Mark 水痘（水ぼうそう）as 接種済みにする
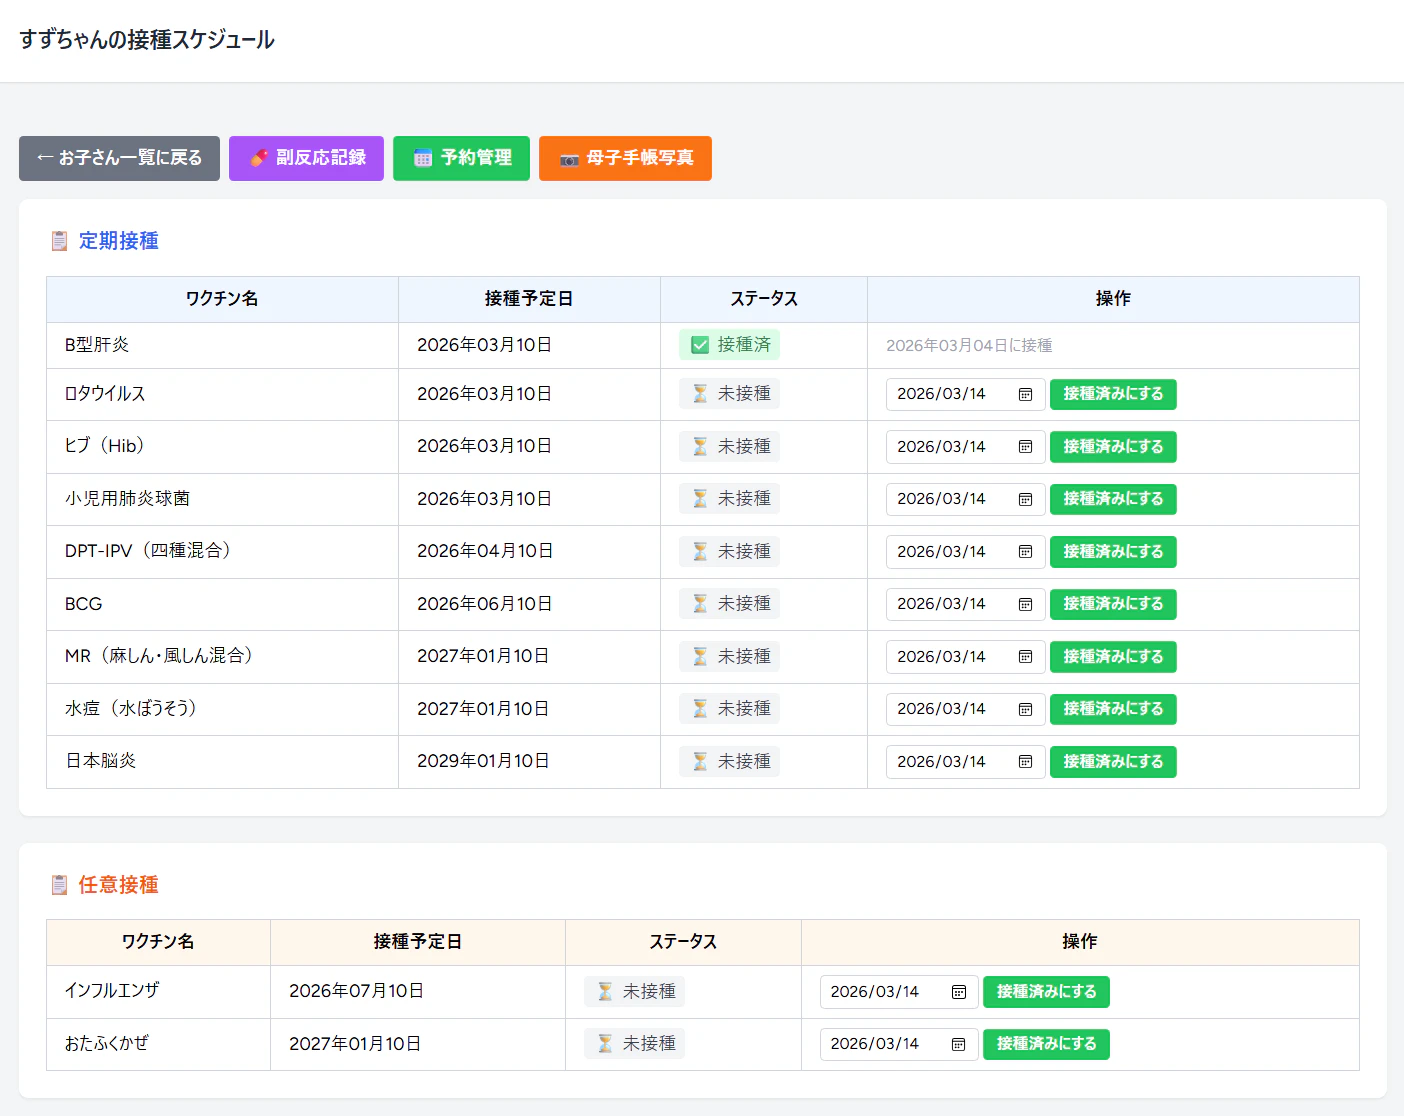The image size is (1404, 1116). click(x=1113, y=709)
